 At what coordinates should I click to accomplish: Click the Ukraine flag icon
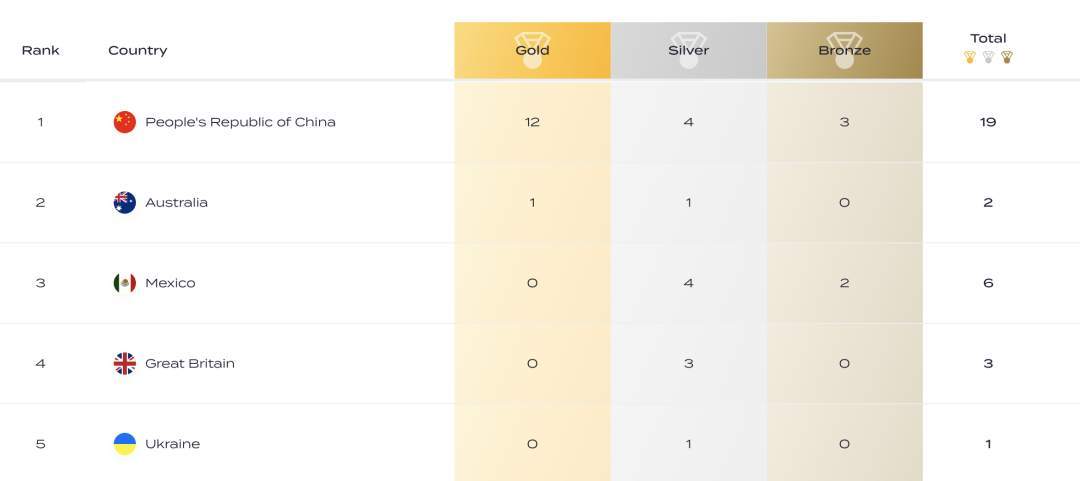click(x=124, y=444)
